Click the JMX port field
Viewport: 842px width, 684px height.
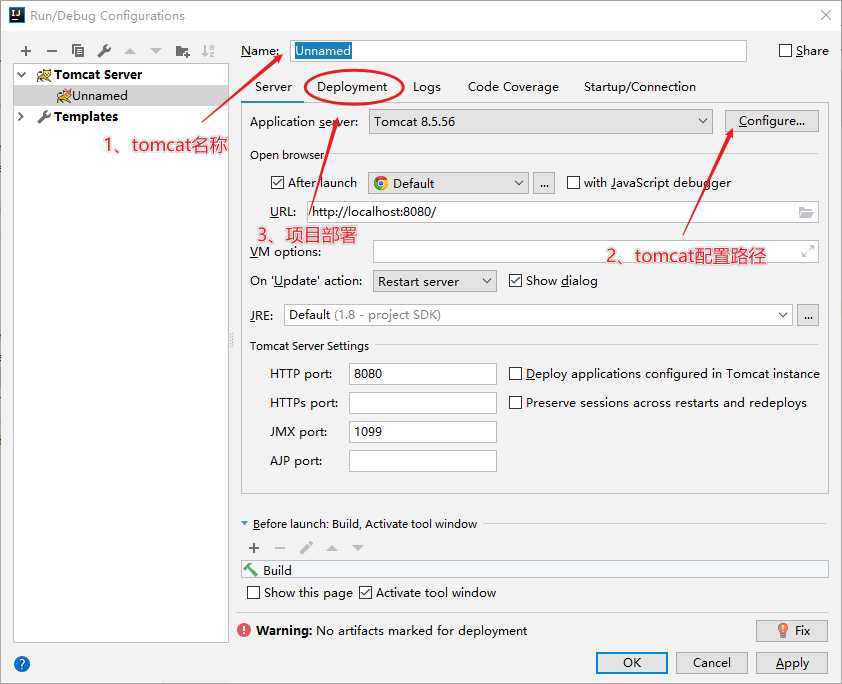click(x=423, y=432)
